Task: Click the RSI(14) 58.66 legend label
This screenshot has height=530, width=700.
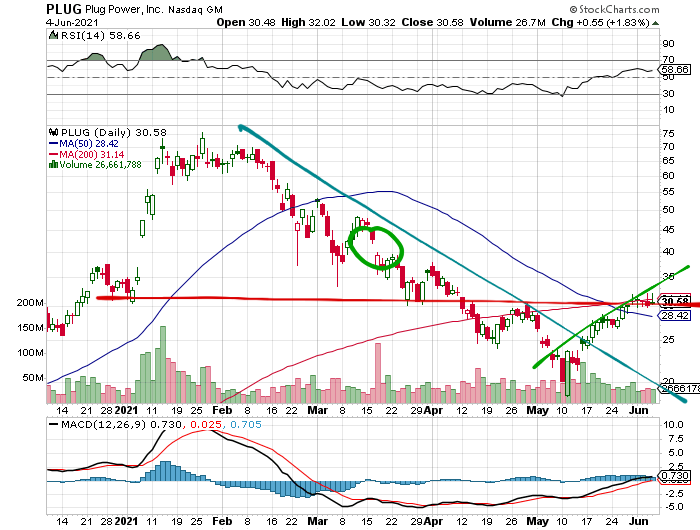Action: (100, 36)
